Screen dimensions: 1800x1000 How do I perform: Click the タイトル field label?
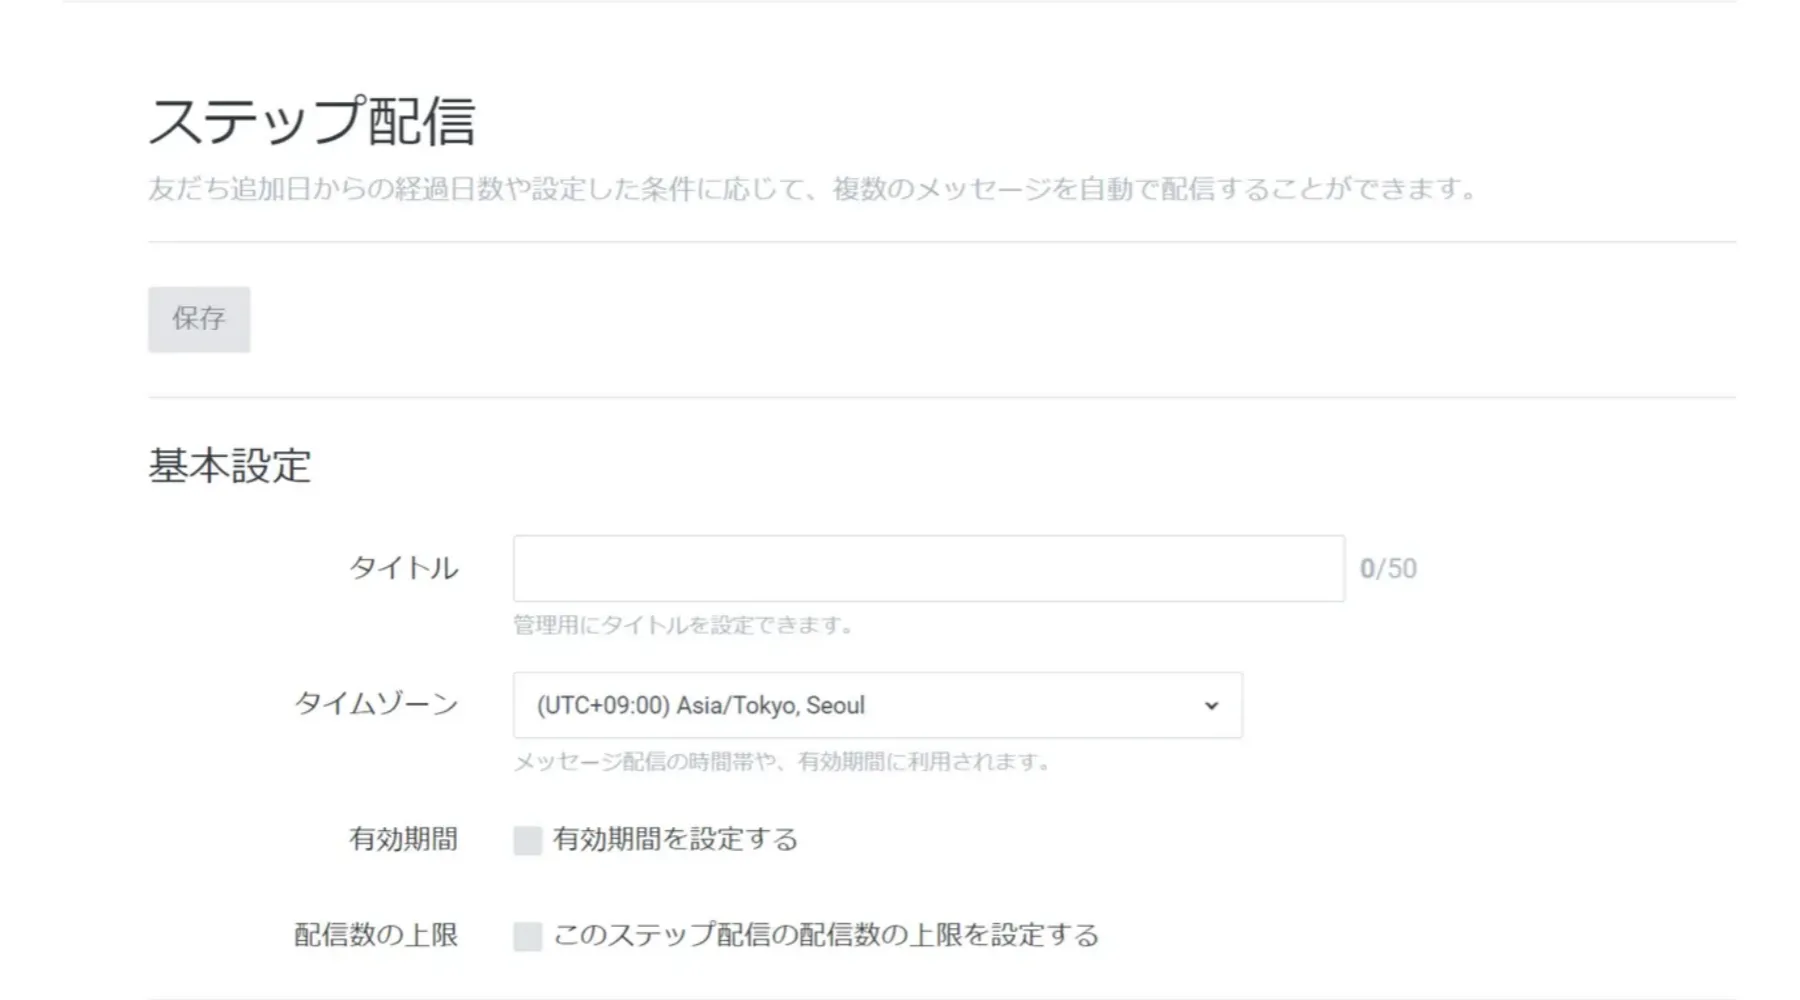403,568
